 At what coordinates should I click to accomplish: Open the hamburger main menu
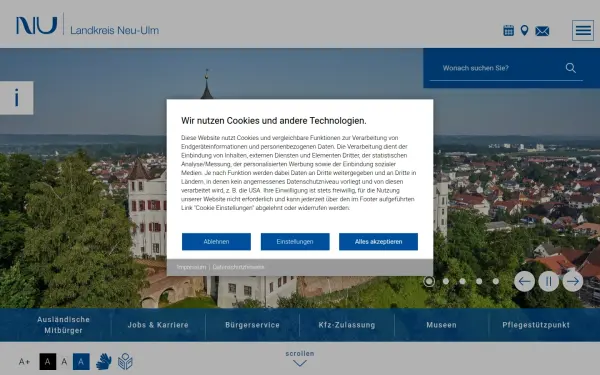click(583, 30)
